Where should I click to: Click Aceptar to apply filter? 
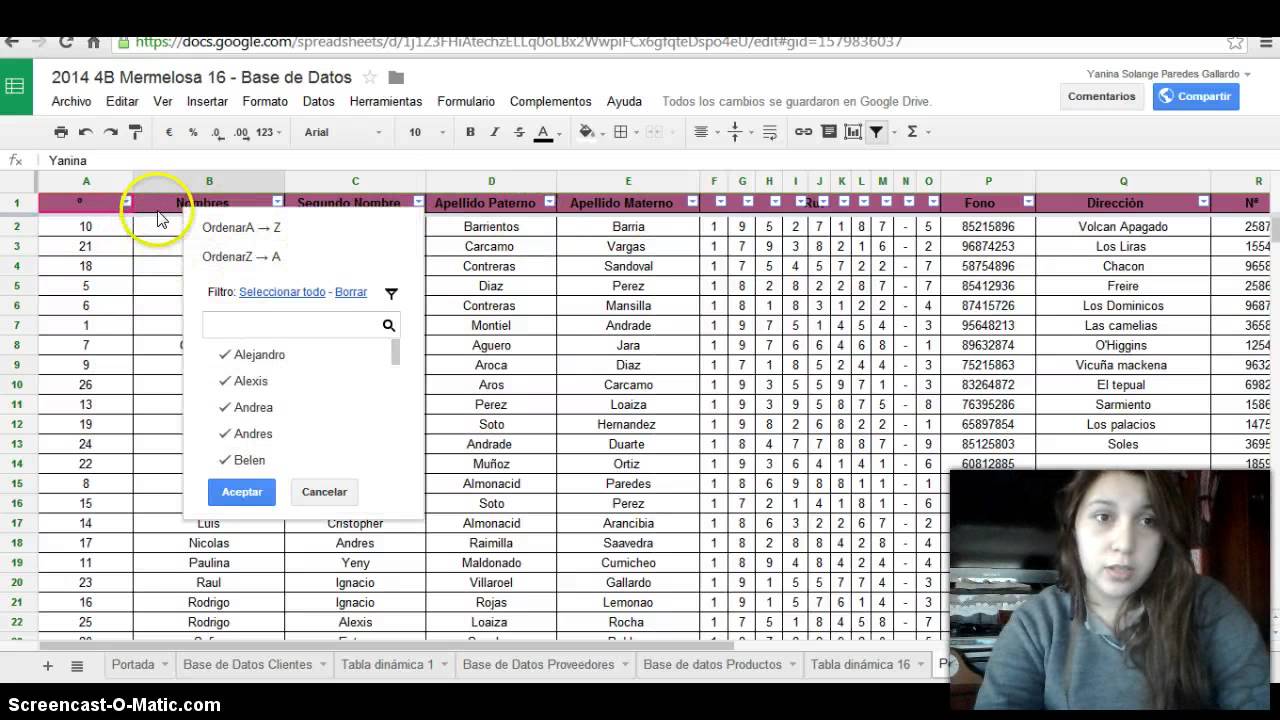(242, 492)
